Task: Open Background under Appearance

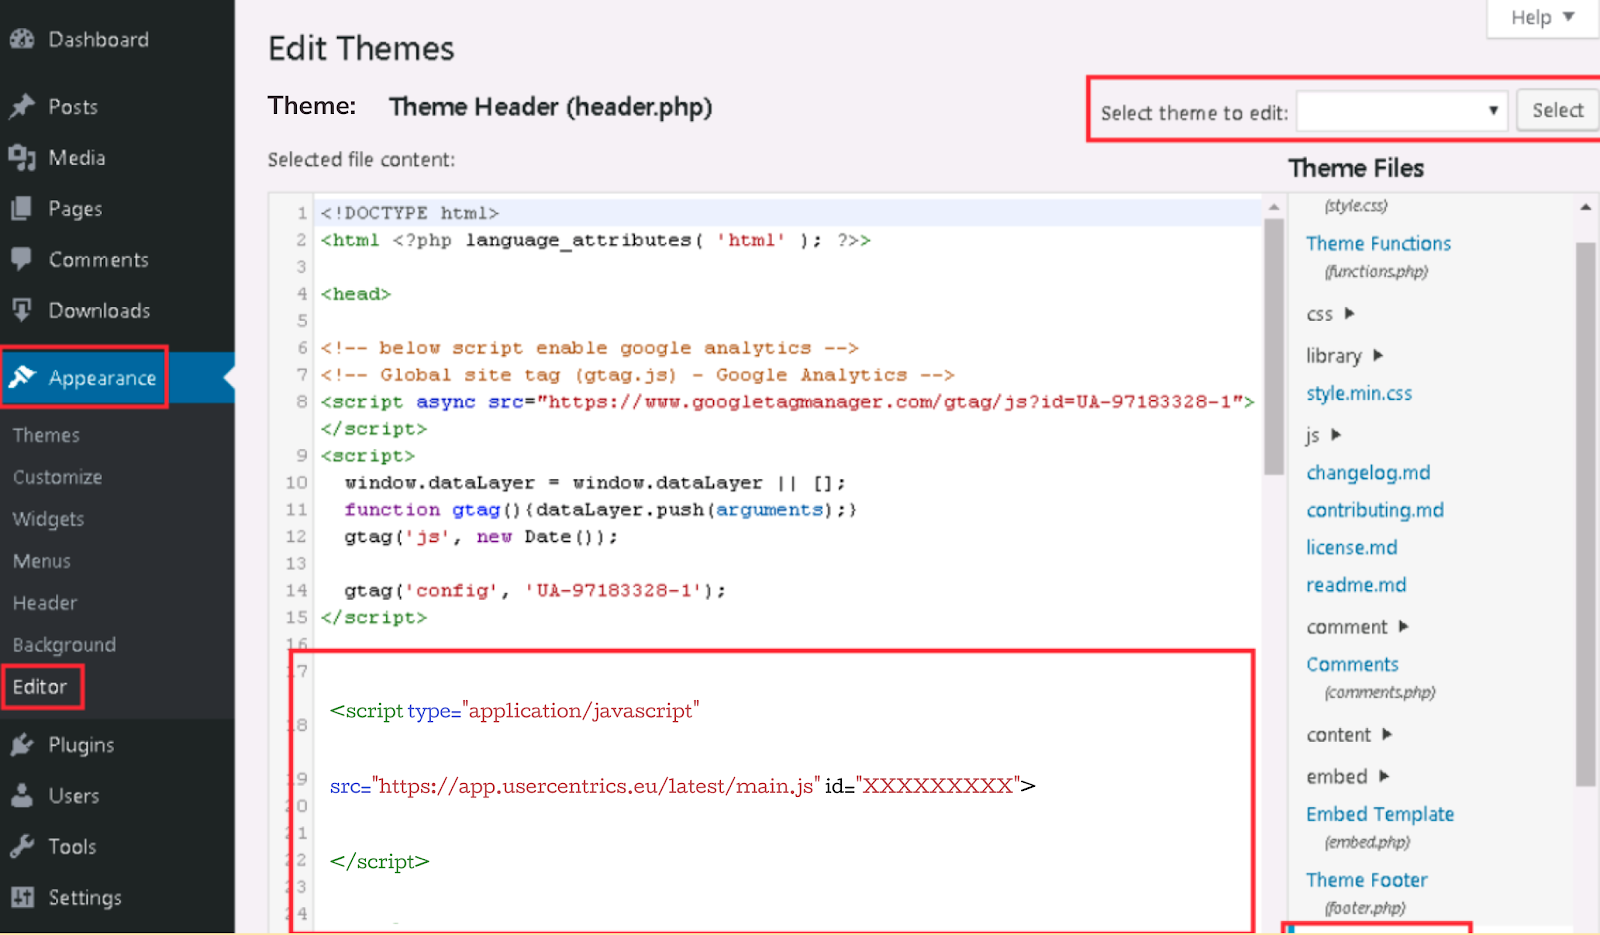Action: click(64, 645)
